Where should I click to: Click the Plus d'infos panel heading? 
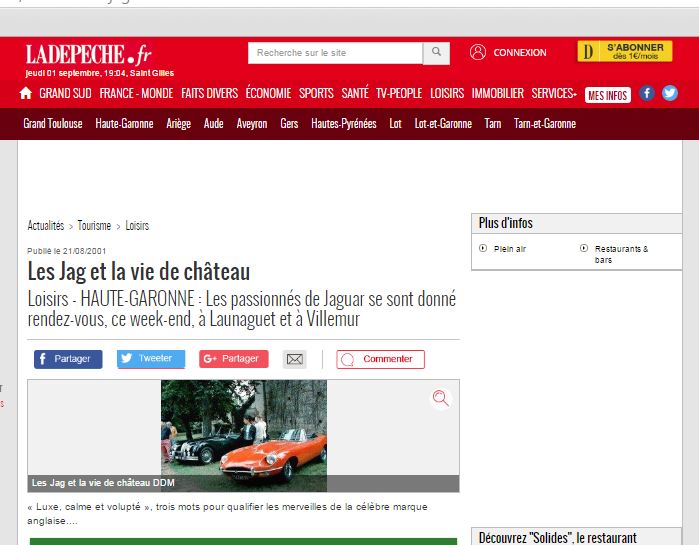[506, 223]
